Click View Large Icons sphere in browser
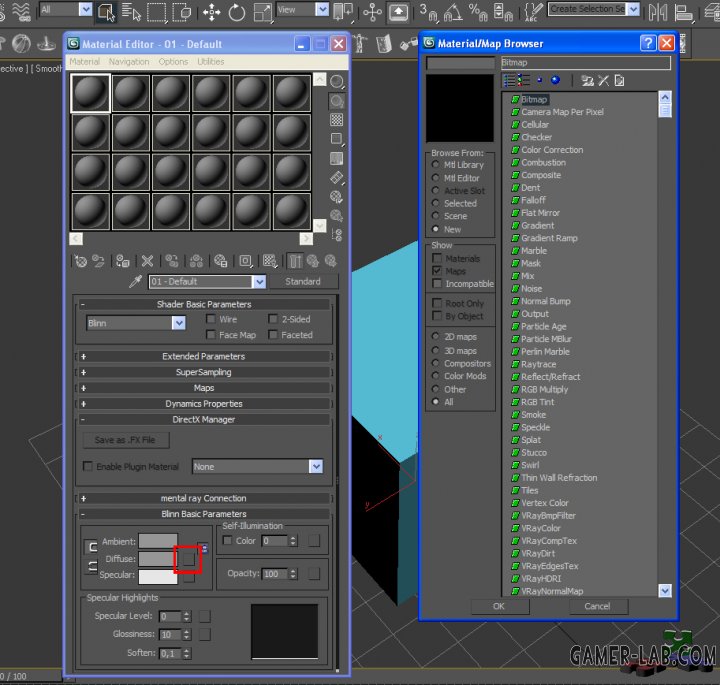The width and height of the screenshot is (720, 685). click(x=555, y=80)
